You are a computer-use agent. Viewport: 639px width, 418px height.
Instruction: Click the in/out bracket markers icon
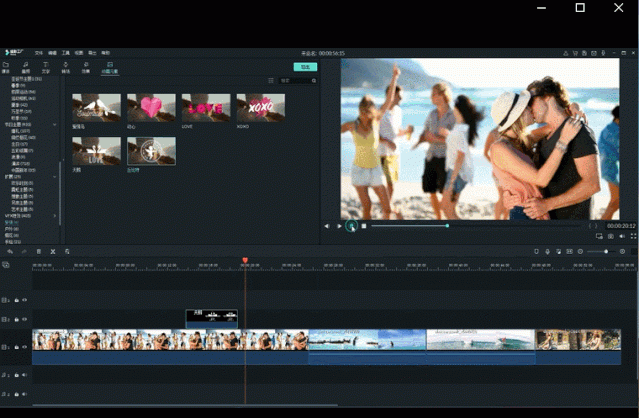(593, 226)
